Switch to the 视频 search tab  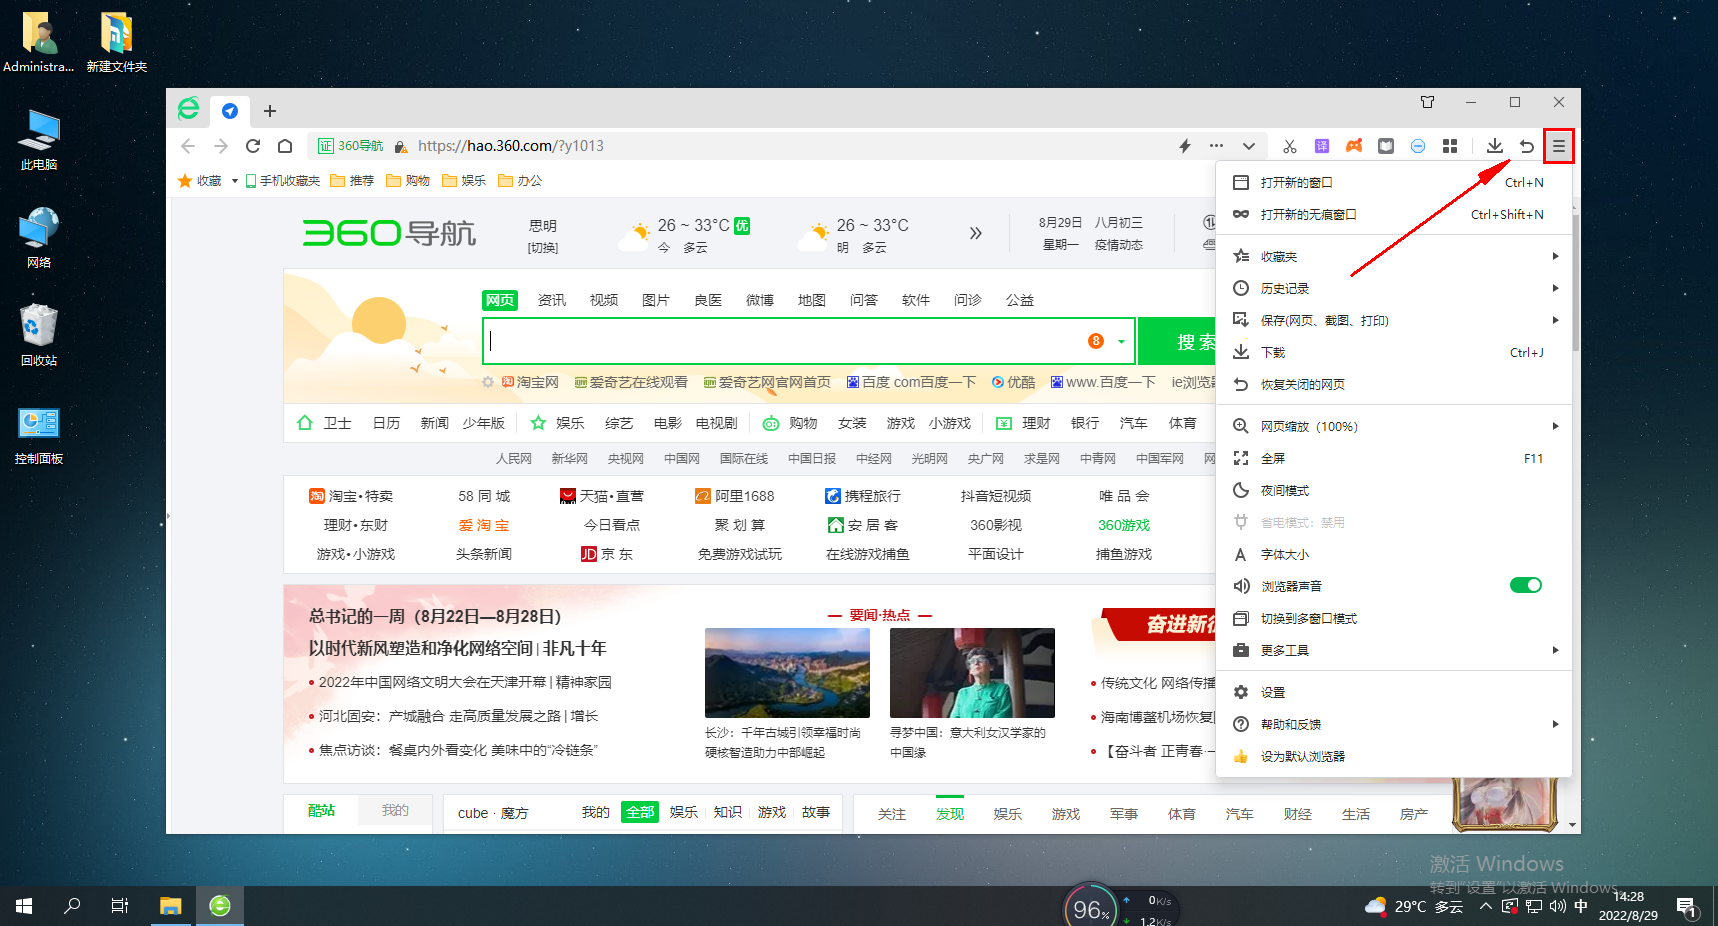604,300
